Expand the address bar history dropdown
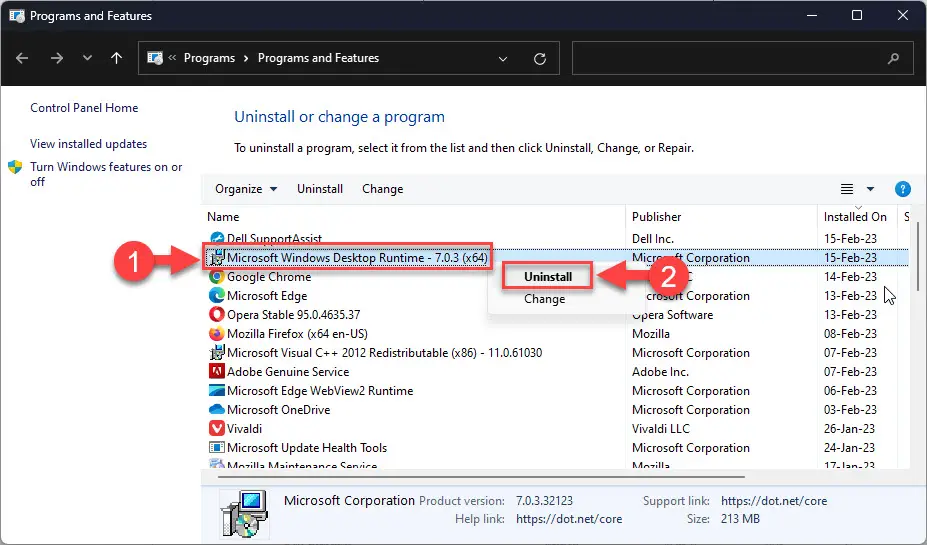Screen dimensions: 927x545 point(503,59)
